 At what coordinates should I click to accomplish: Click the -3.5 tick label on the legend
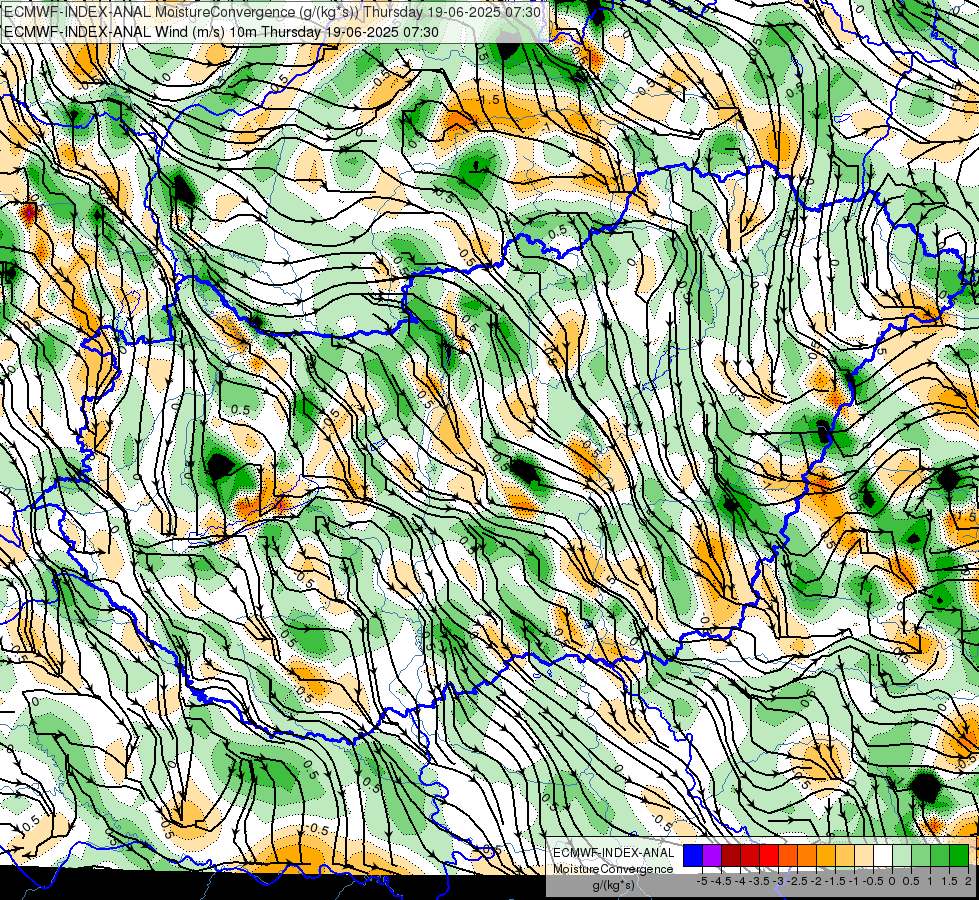tap(759, 881)
